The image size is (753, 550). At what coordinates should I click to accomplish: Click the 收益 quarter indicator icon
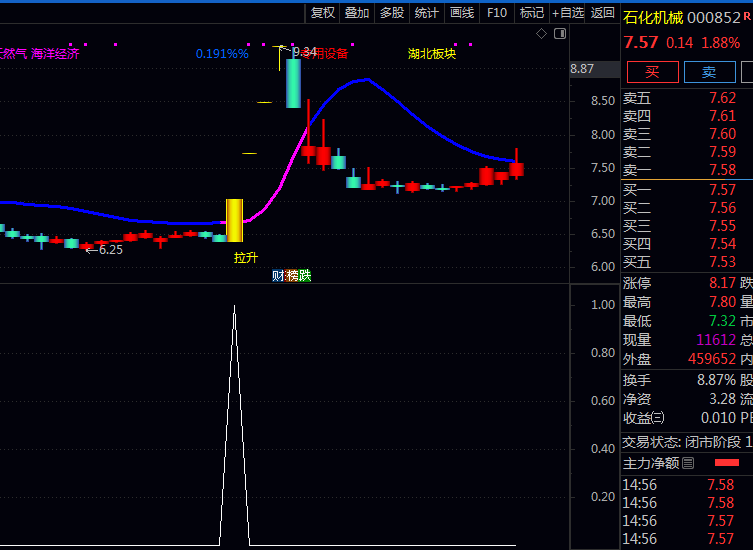(x=658, y=418)
